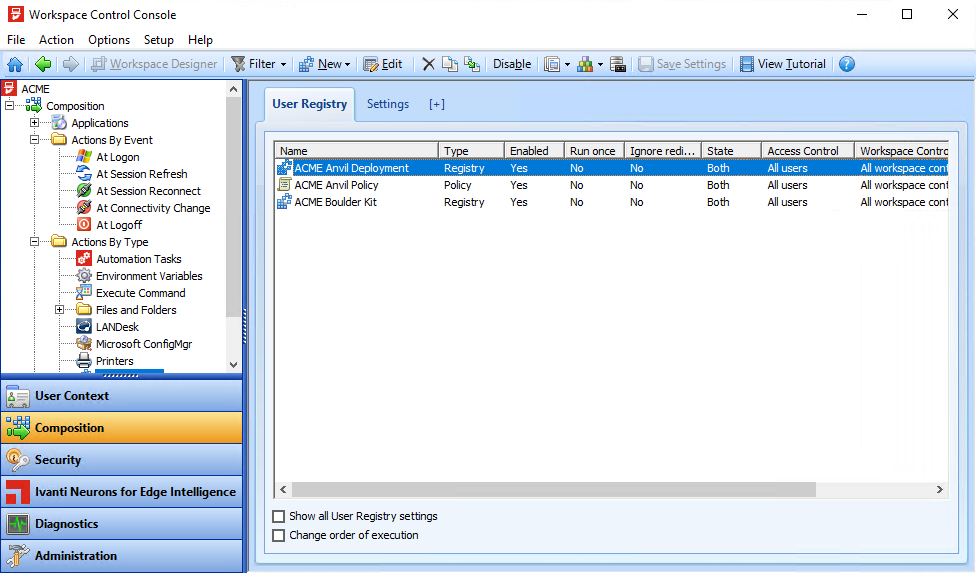Select the ACME Boulder Kit row

point(611,202)
